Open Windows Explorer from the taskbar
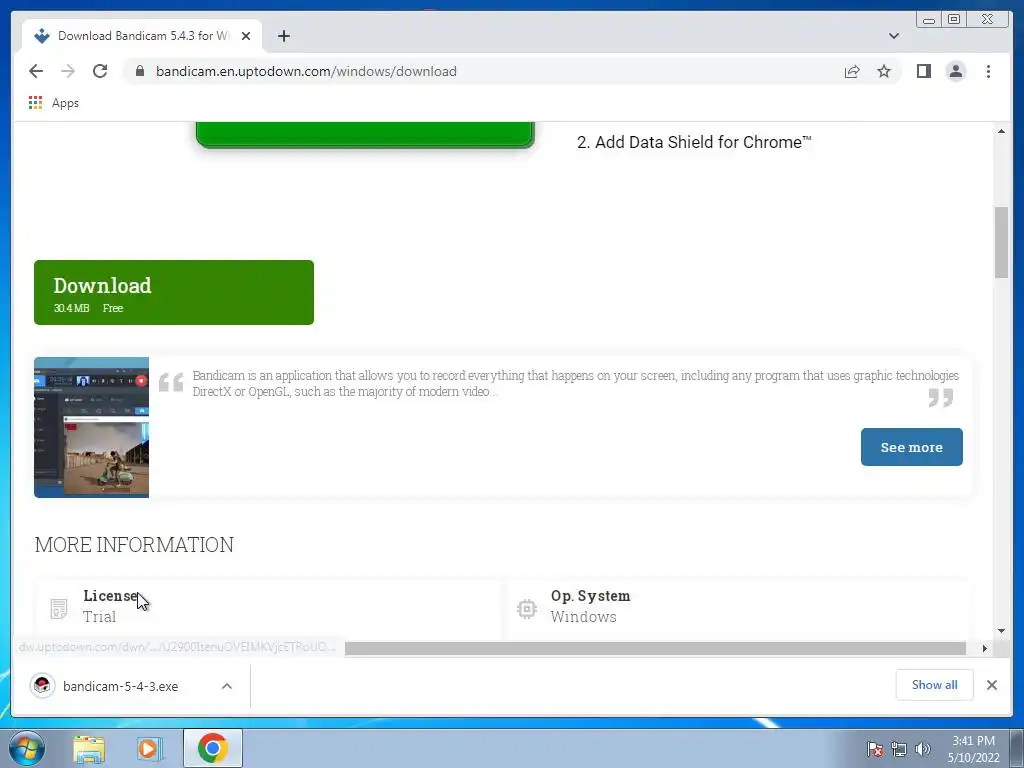1024x768 pixels. point(89,748)
